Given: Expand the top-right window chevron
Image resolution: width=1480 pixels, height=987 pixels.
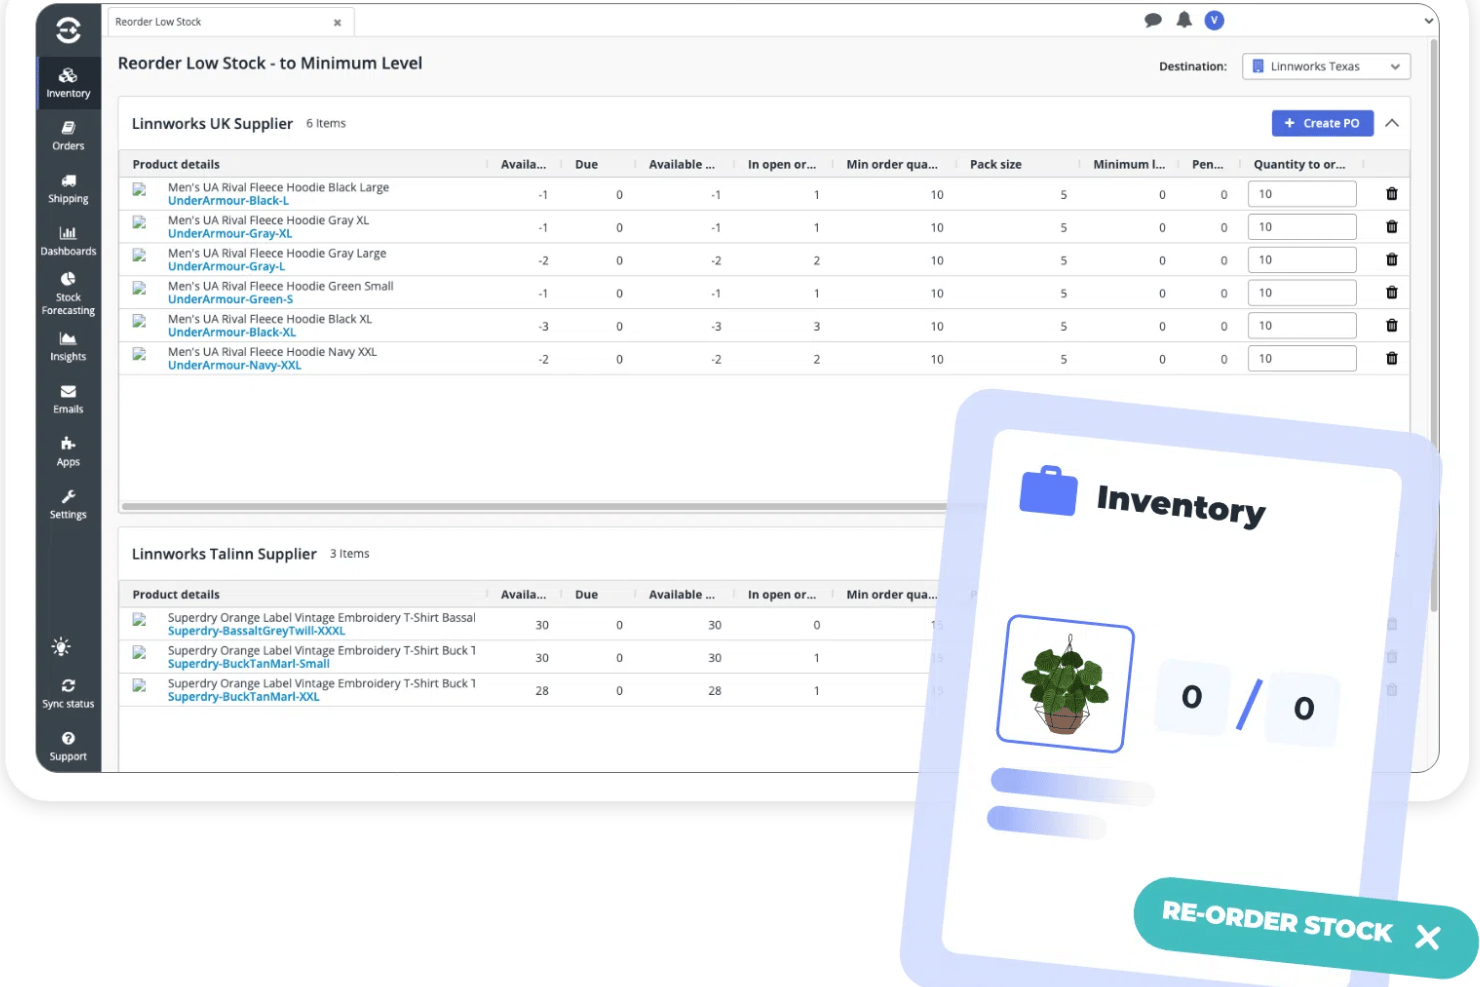Looking at the screenshot, I should (x=1429, y=20).
